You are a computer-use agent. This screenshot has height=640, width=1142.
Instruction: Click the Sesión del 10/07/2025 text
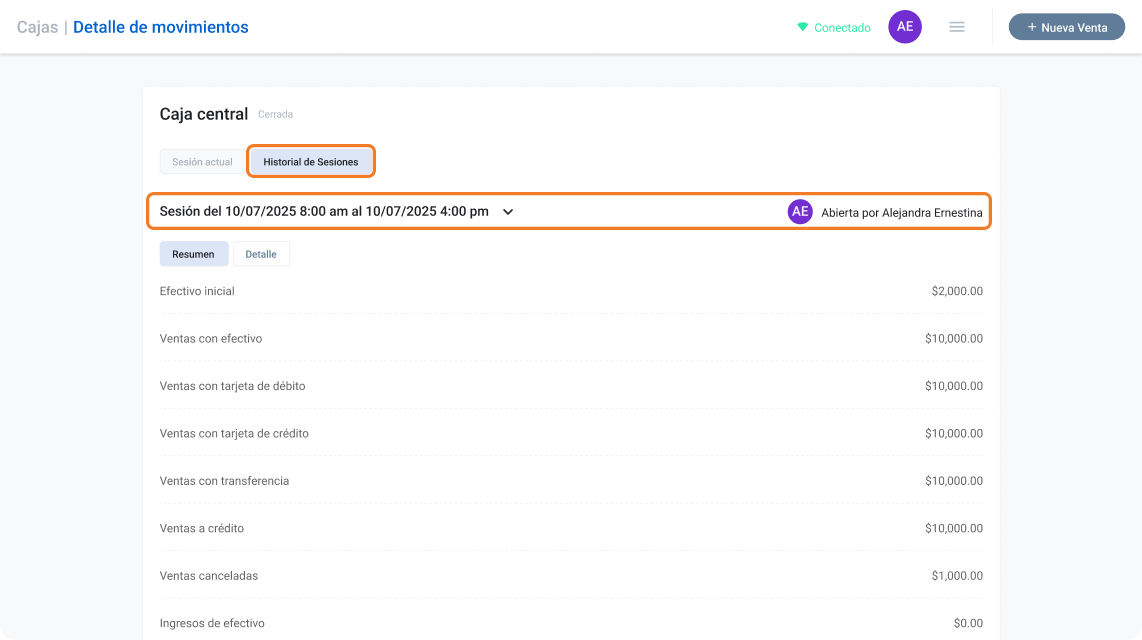point(324,211)
